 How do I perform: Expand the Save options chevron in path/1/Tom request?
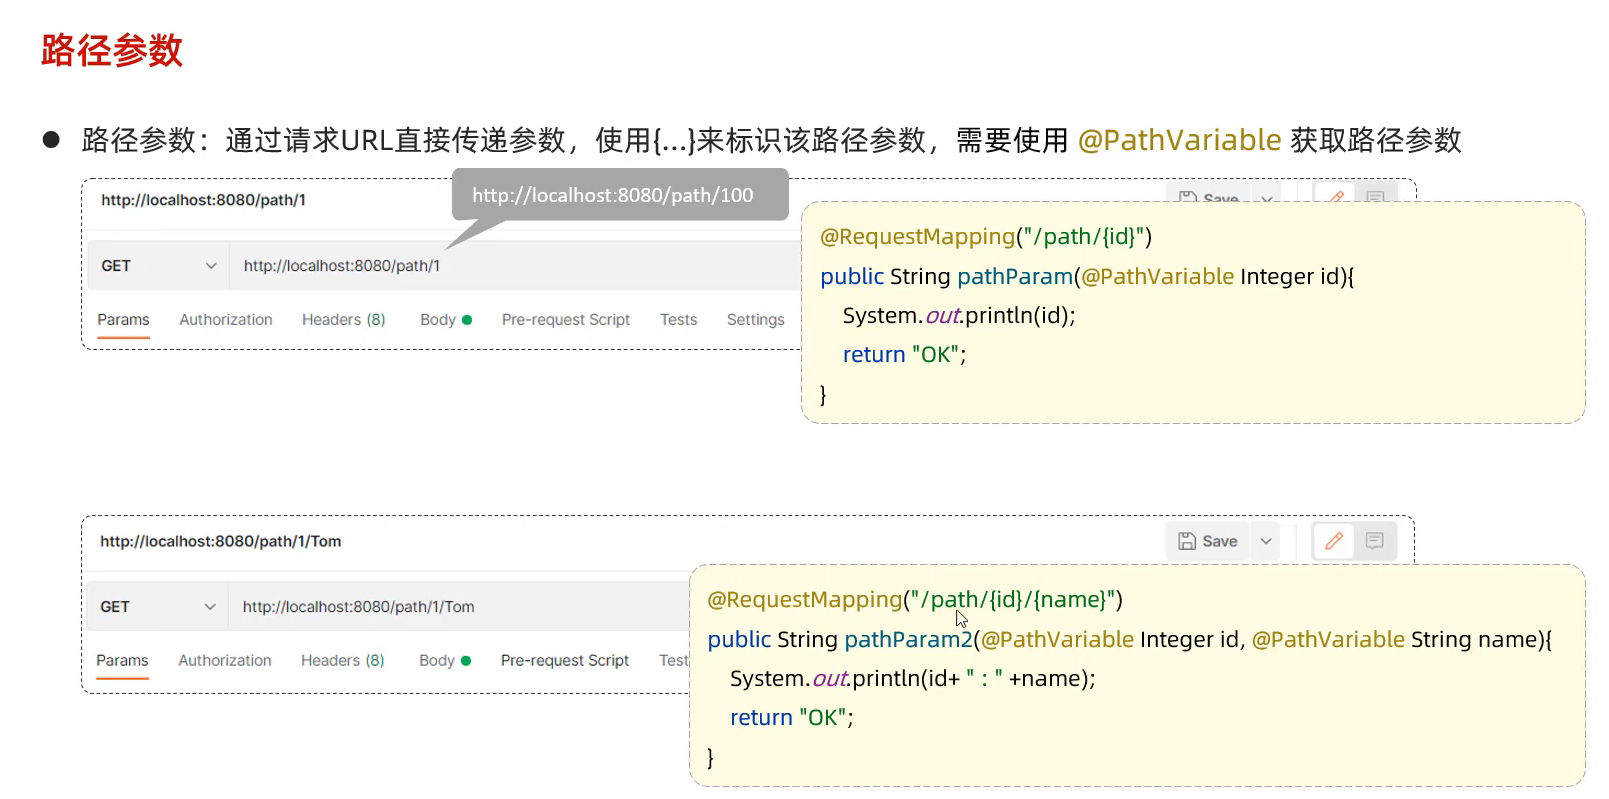[x=1266, y=541]
